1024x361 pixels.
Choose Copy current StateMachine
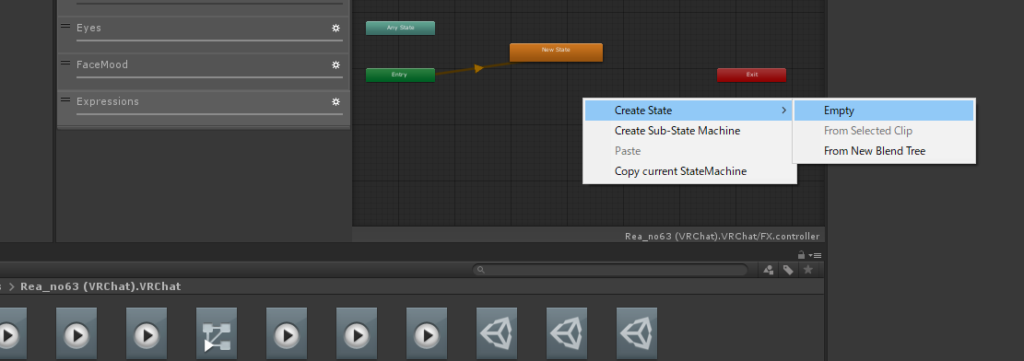[680, 171]
